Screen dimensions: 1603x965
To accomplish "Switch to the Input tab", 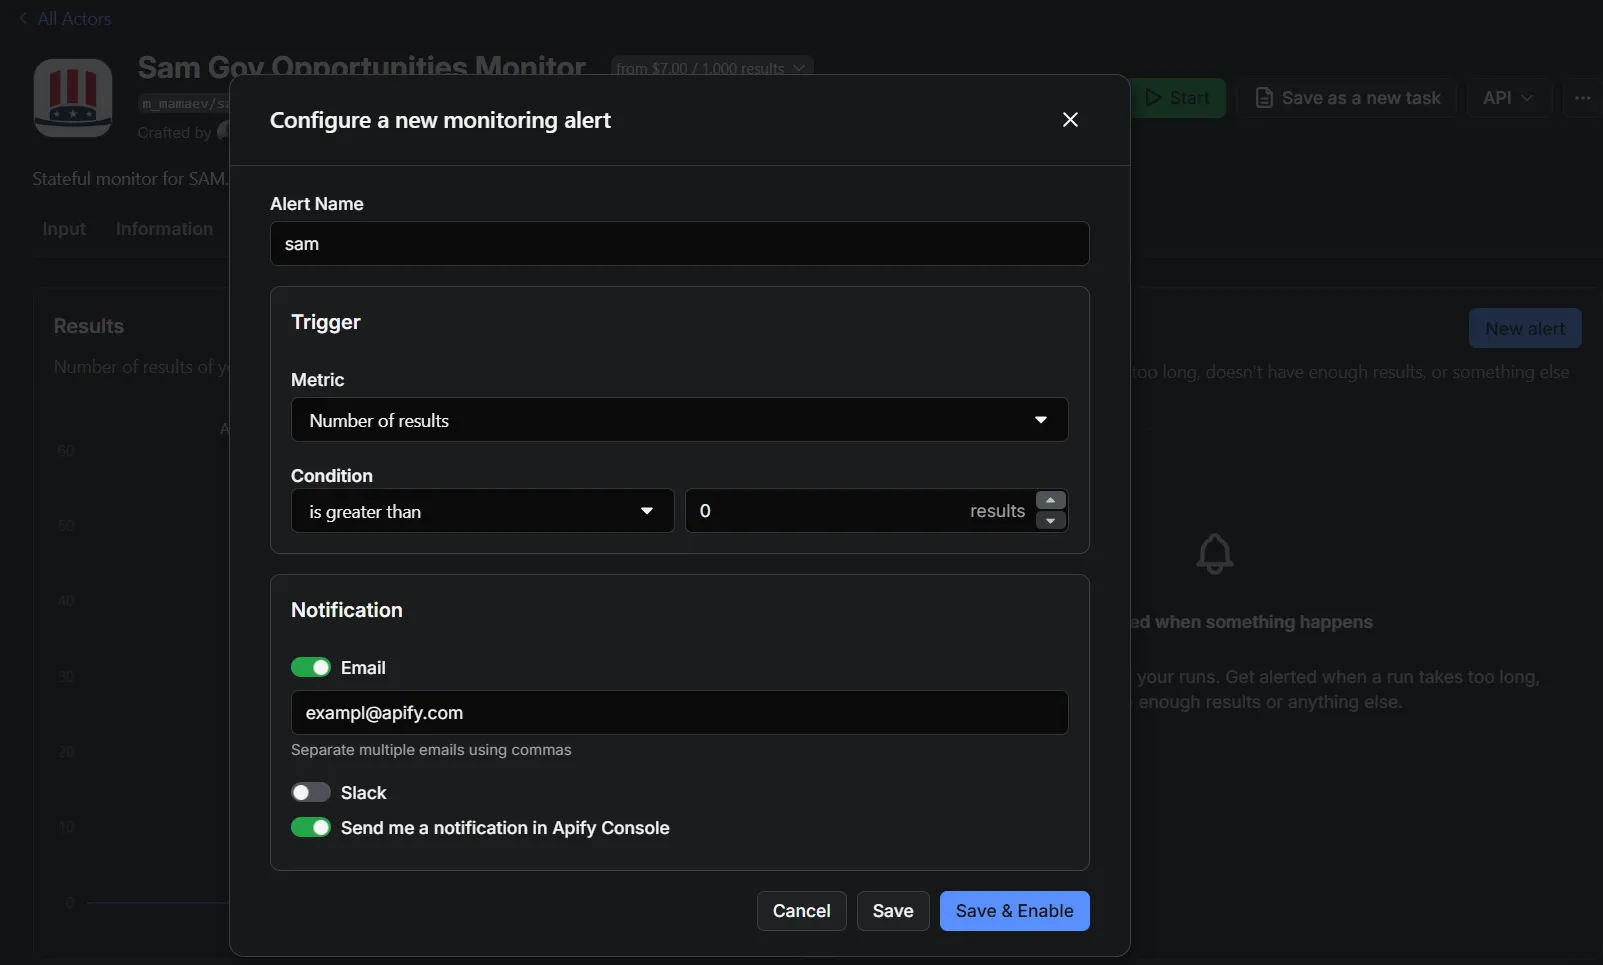I will (64, 228).
